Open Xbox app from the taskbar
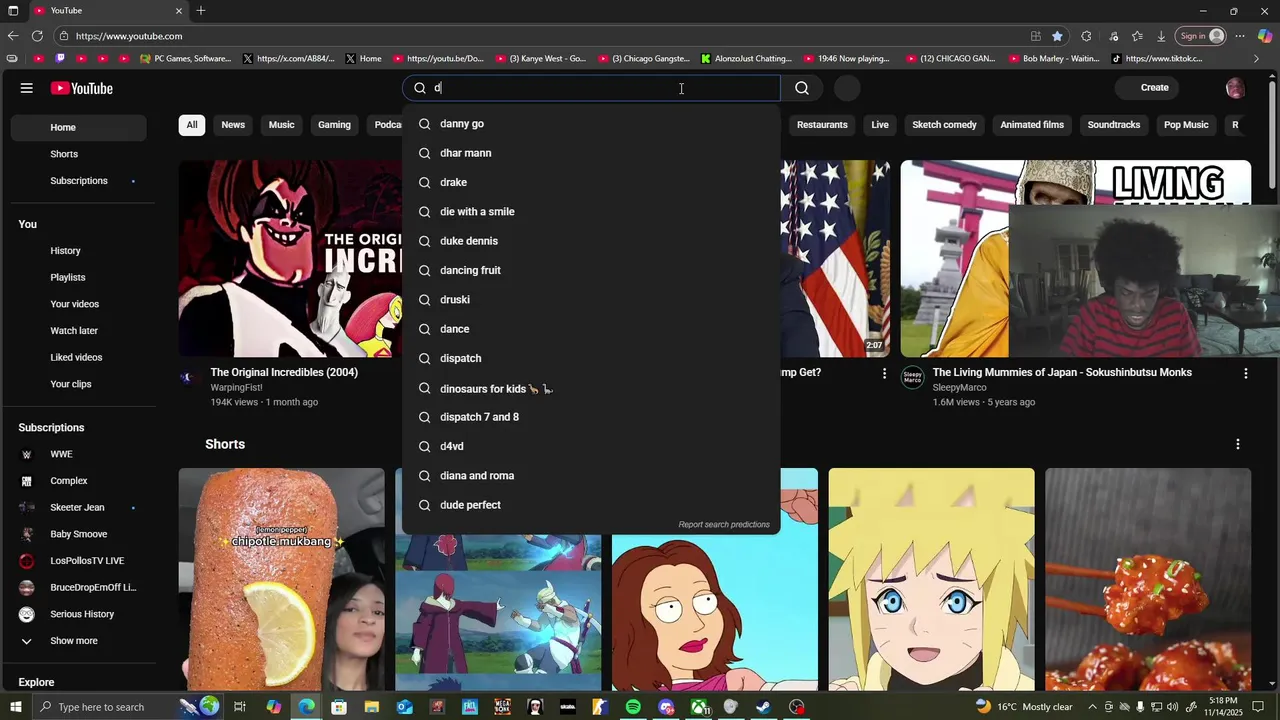The height and width of the screenshot is (720, 1280). (x=699, y=707)
